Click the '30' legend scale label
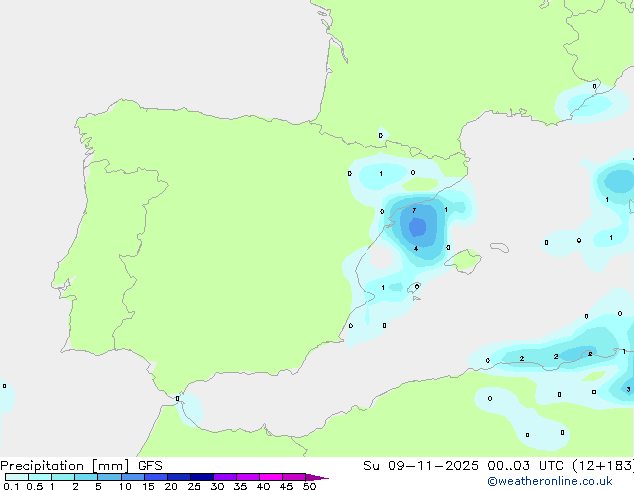 pyautogui.click(x=217, y=486)
